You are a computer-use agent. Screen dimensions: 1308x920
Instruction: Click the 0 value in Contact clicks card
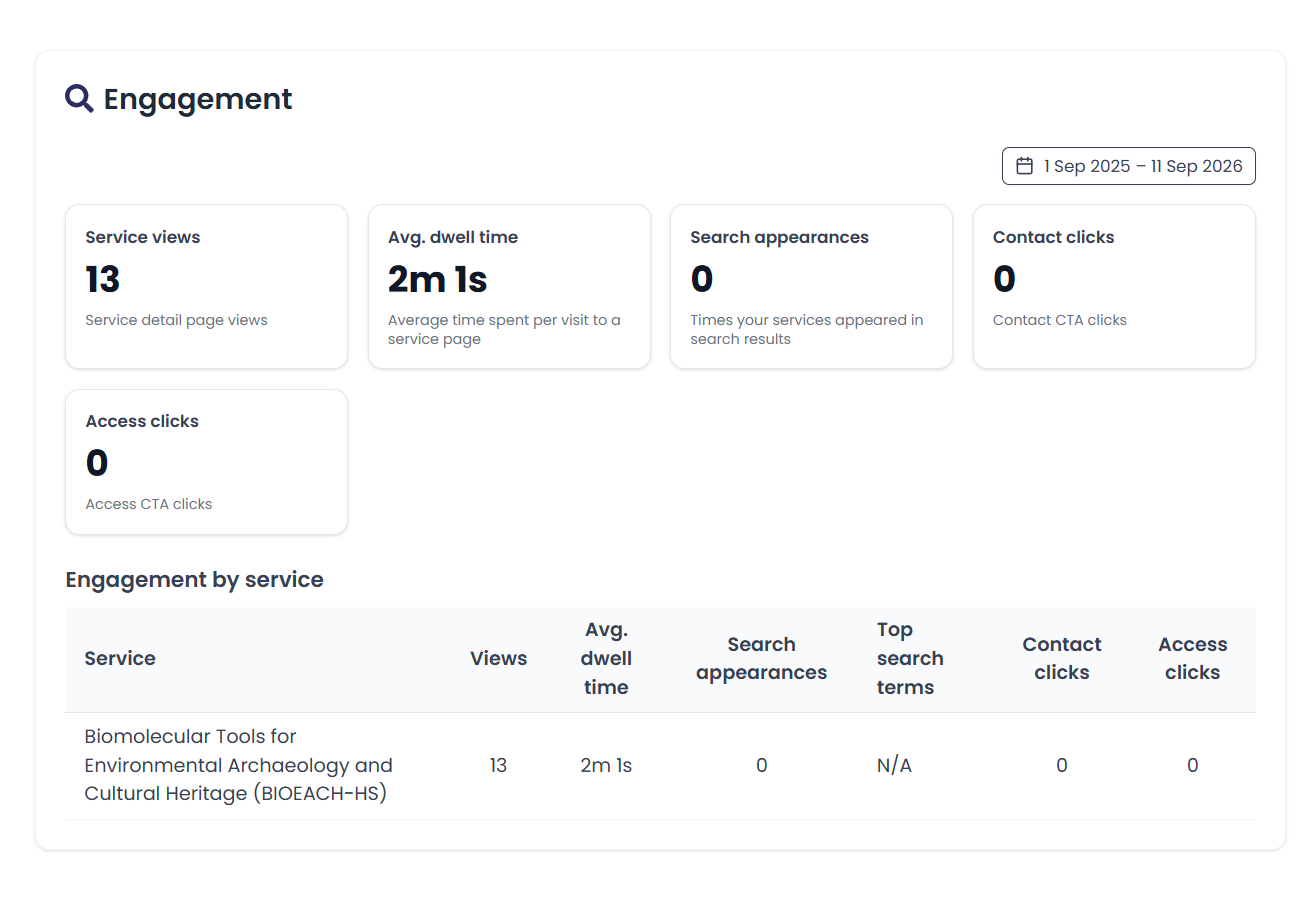tap(1005, 279)
